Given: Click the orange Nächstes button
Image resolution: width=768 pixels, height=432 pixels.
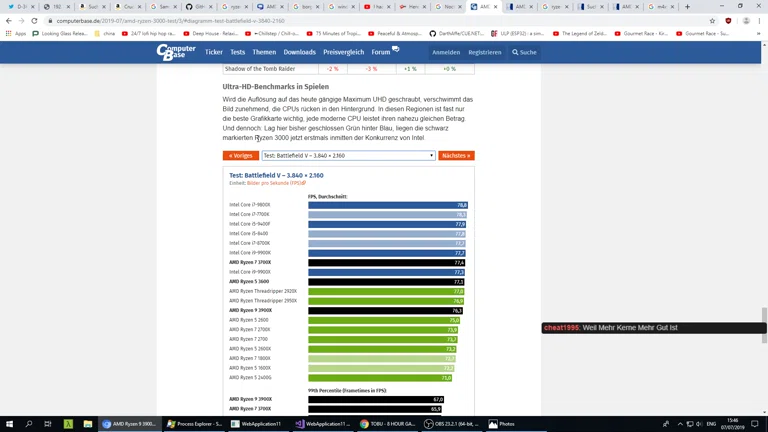Looking at the screenshot, I should [x=456, y=156].
